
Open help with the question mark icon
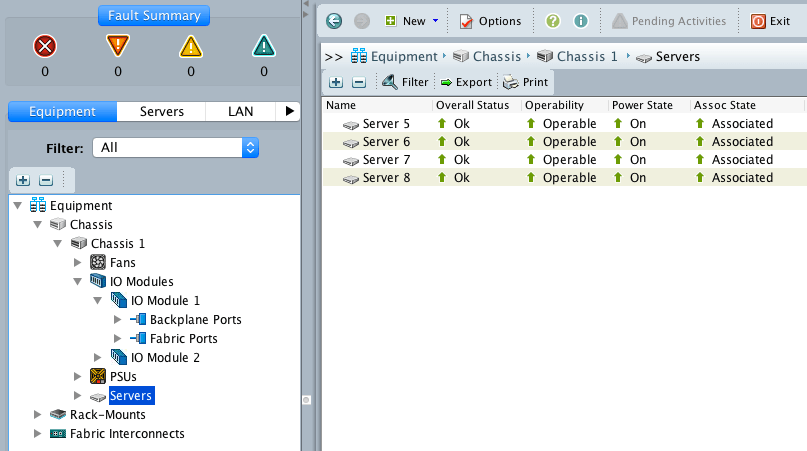(553, 21)
